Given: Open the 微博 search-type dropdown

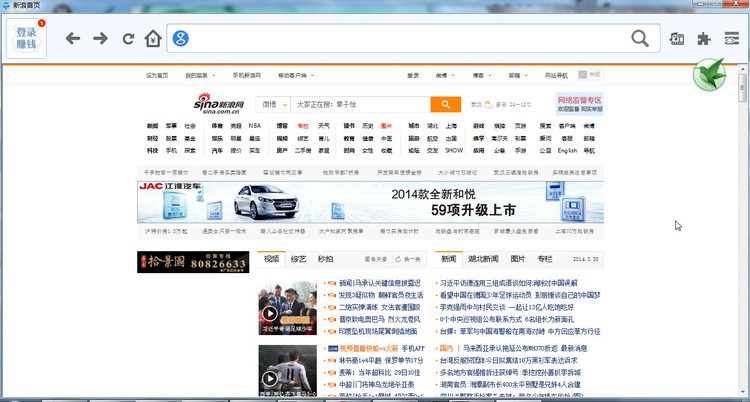Looking at the screenshot, I should click(x=273, y=104).
